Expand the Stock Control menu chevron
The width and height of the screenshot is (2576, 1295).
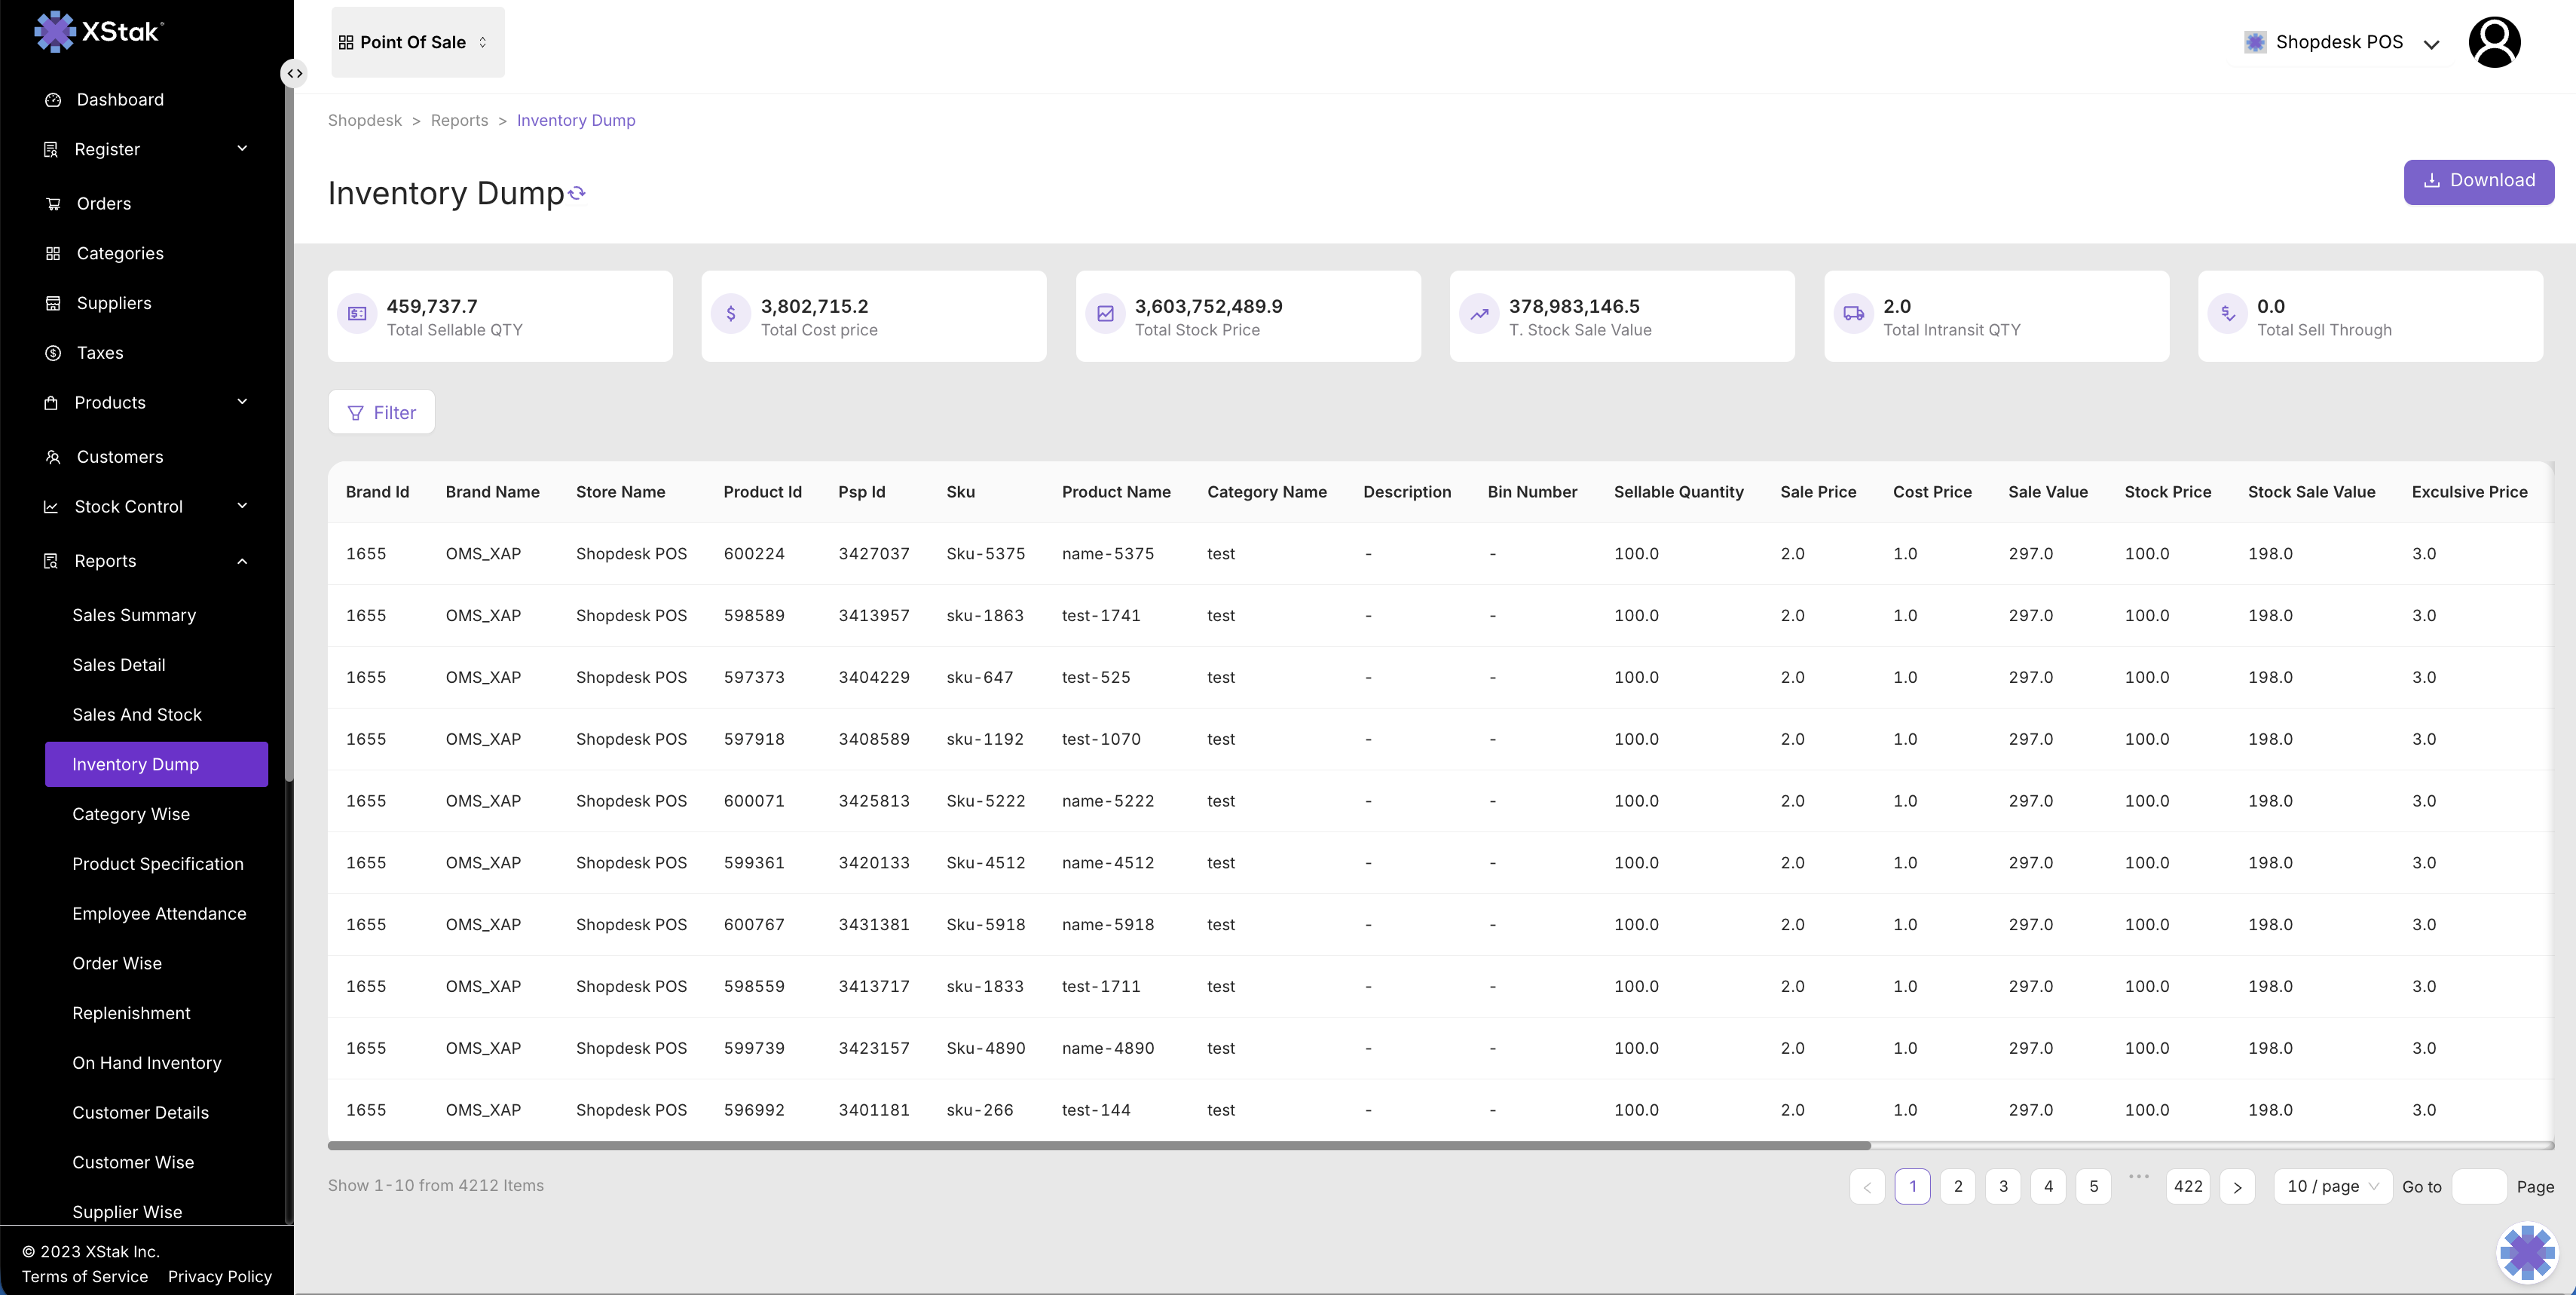tap(242, 506)
